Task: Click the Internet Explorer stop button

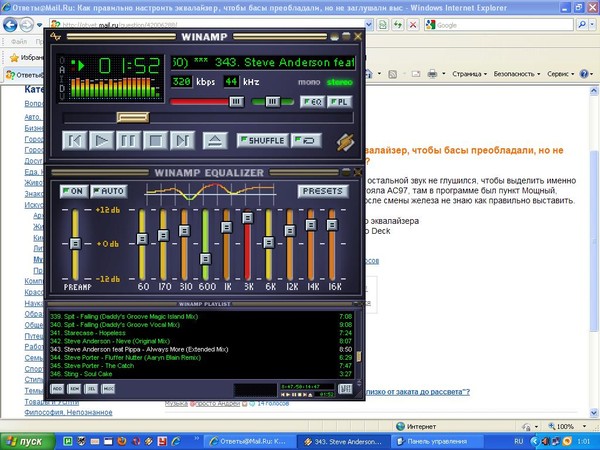Action: point(413,25)
